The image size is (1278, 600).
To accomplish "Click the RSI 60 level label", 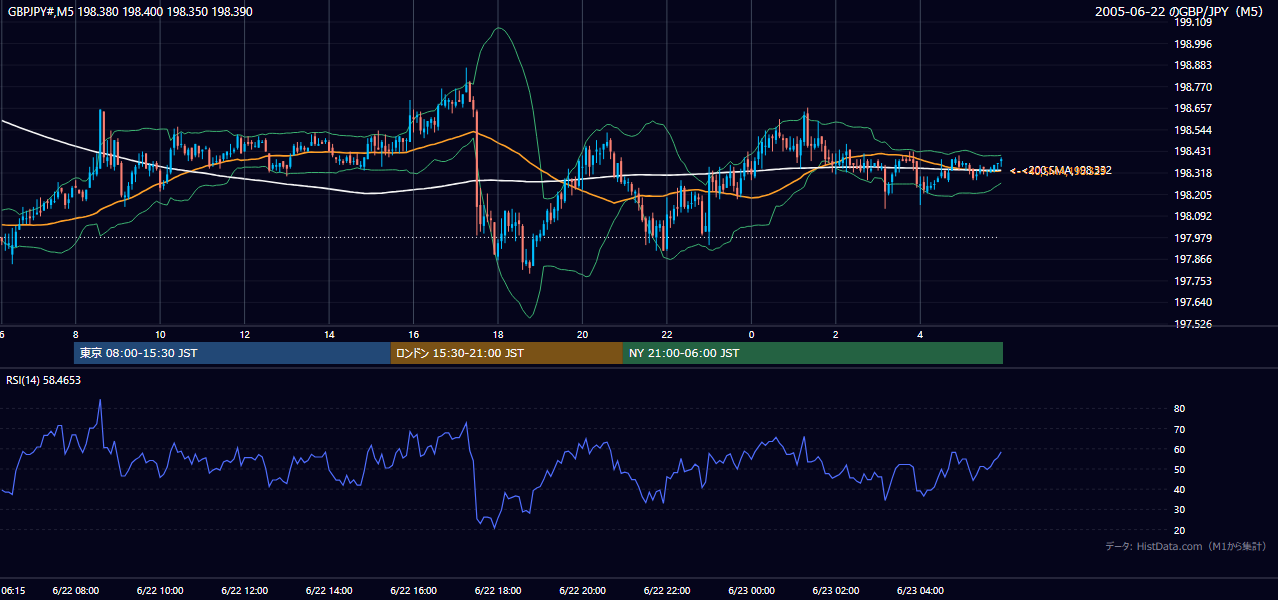I will (x=1179, y=449).
